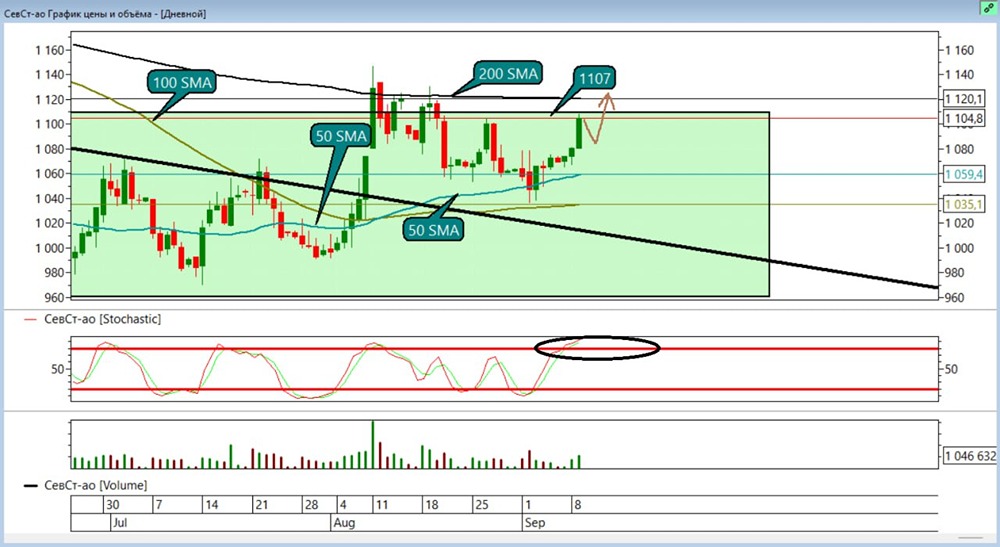This screenshot has height=547, width=1000.
Task: Select the blue 1 059,4 price tag
Action: point(963,174)
